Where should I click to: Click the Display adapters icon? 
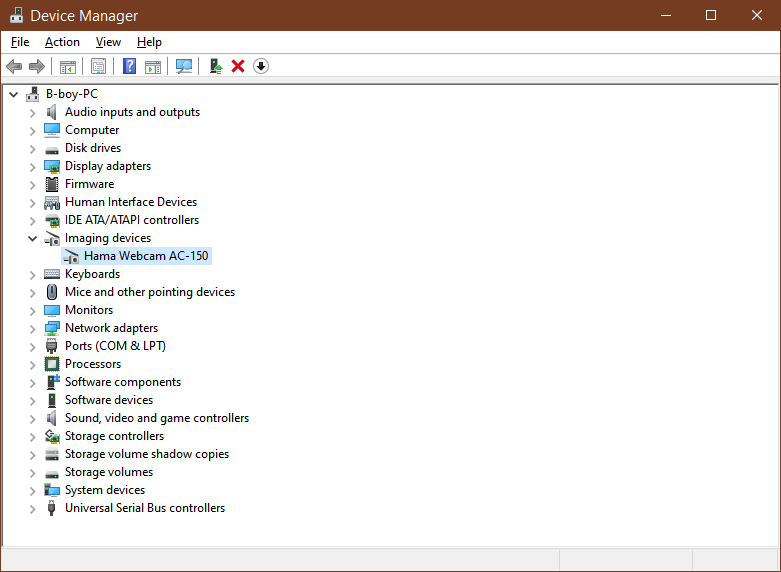[x=52, y=166]
